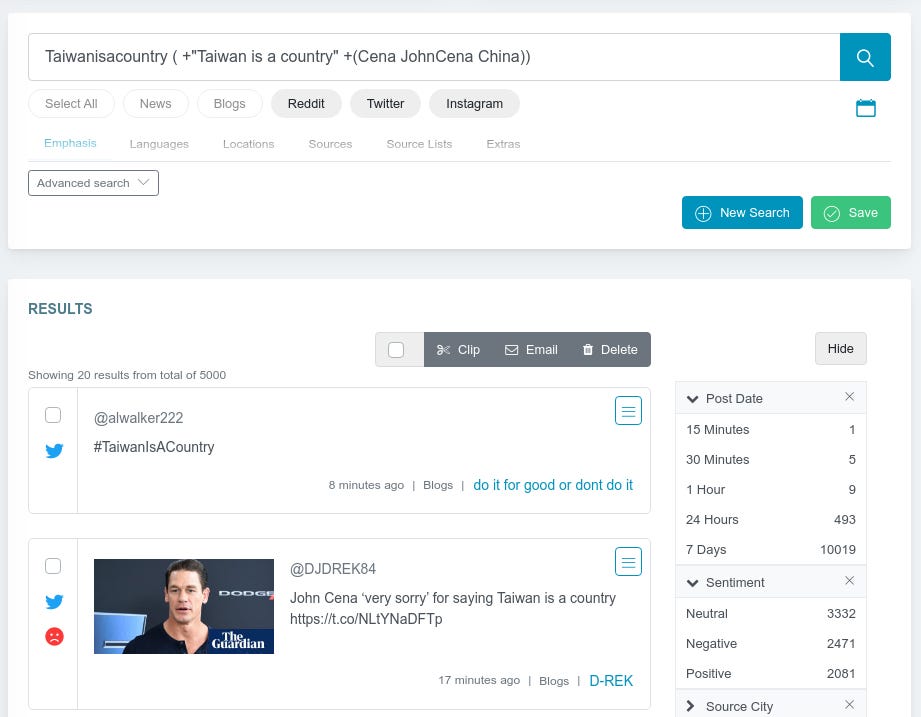Switch to the Emphasis tab

pos(70,143)
